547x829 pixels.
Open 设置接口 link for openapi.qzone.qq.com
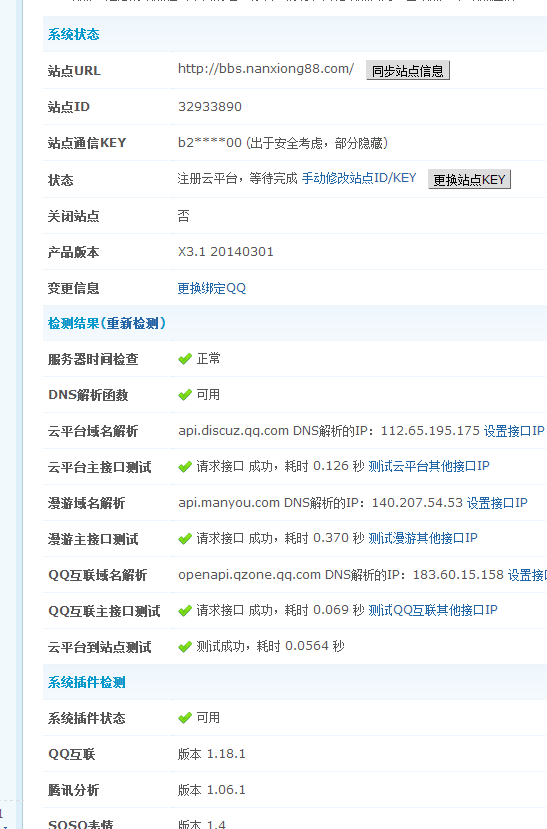[x=527, y=575]
